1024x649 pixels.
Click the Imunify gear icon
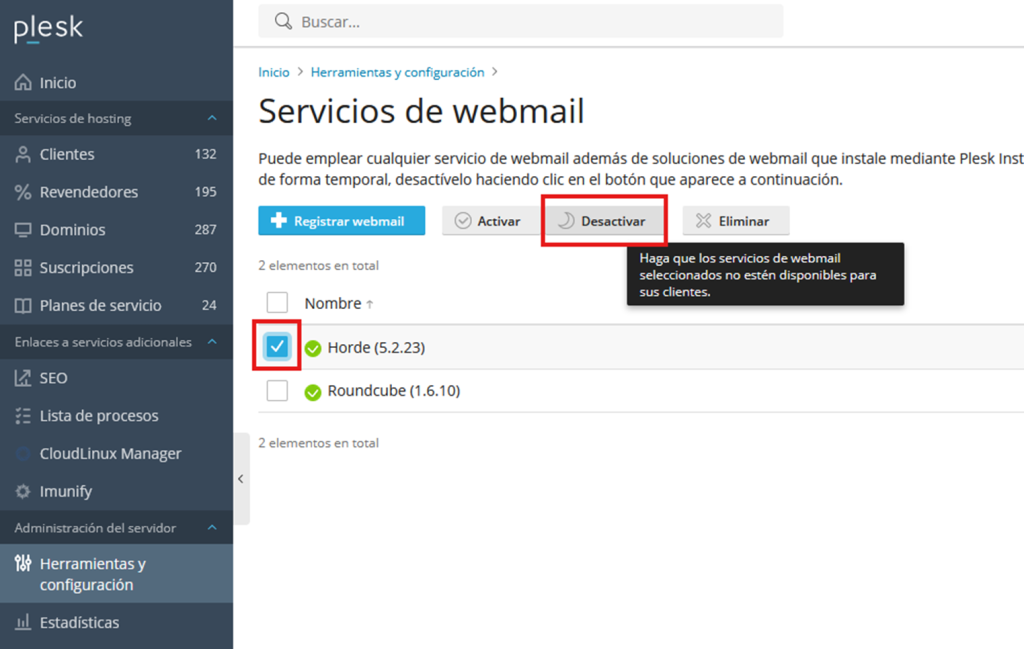[x=23, y=491]
